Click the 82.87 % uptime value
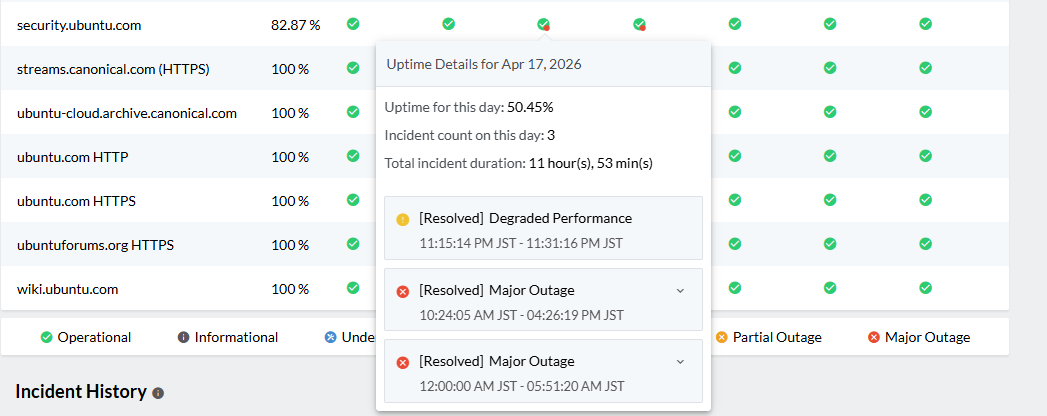1047x416 pixels. (296, 25)
